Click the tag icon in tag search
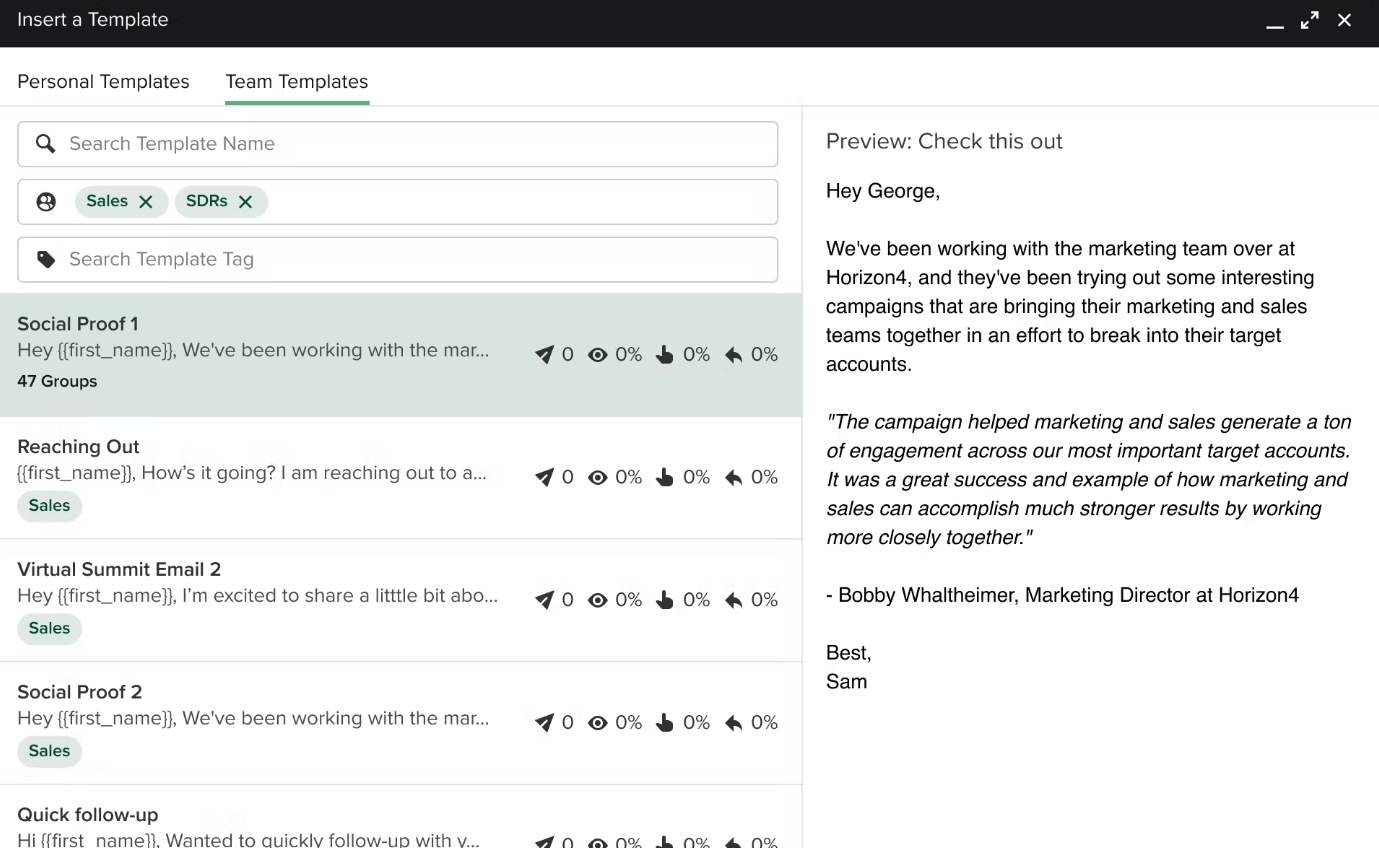The width and height of the screenshot is (1379, 848). click(46, 260)
